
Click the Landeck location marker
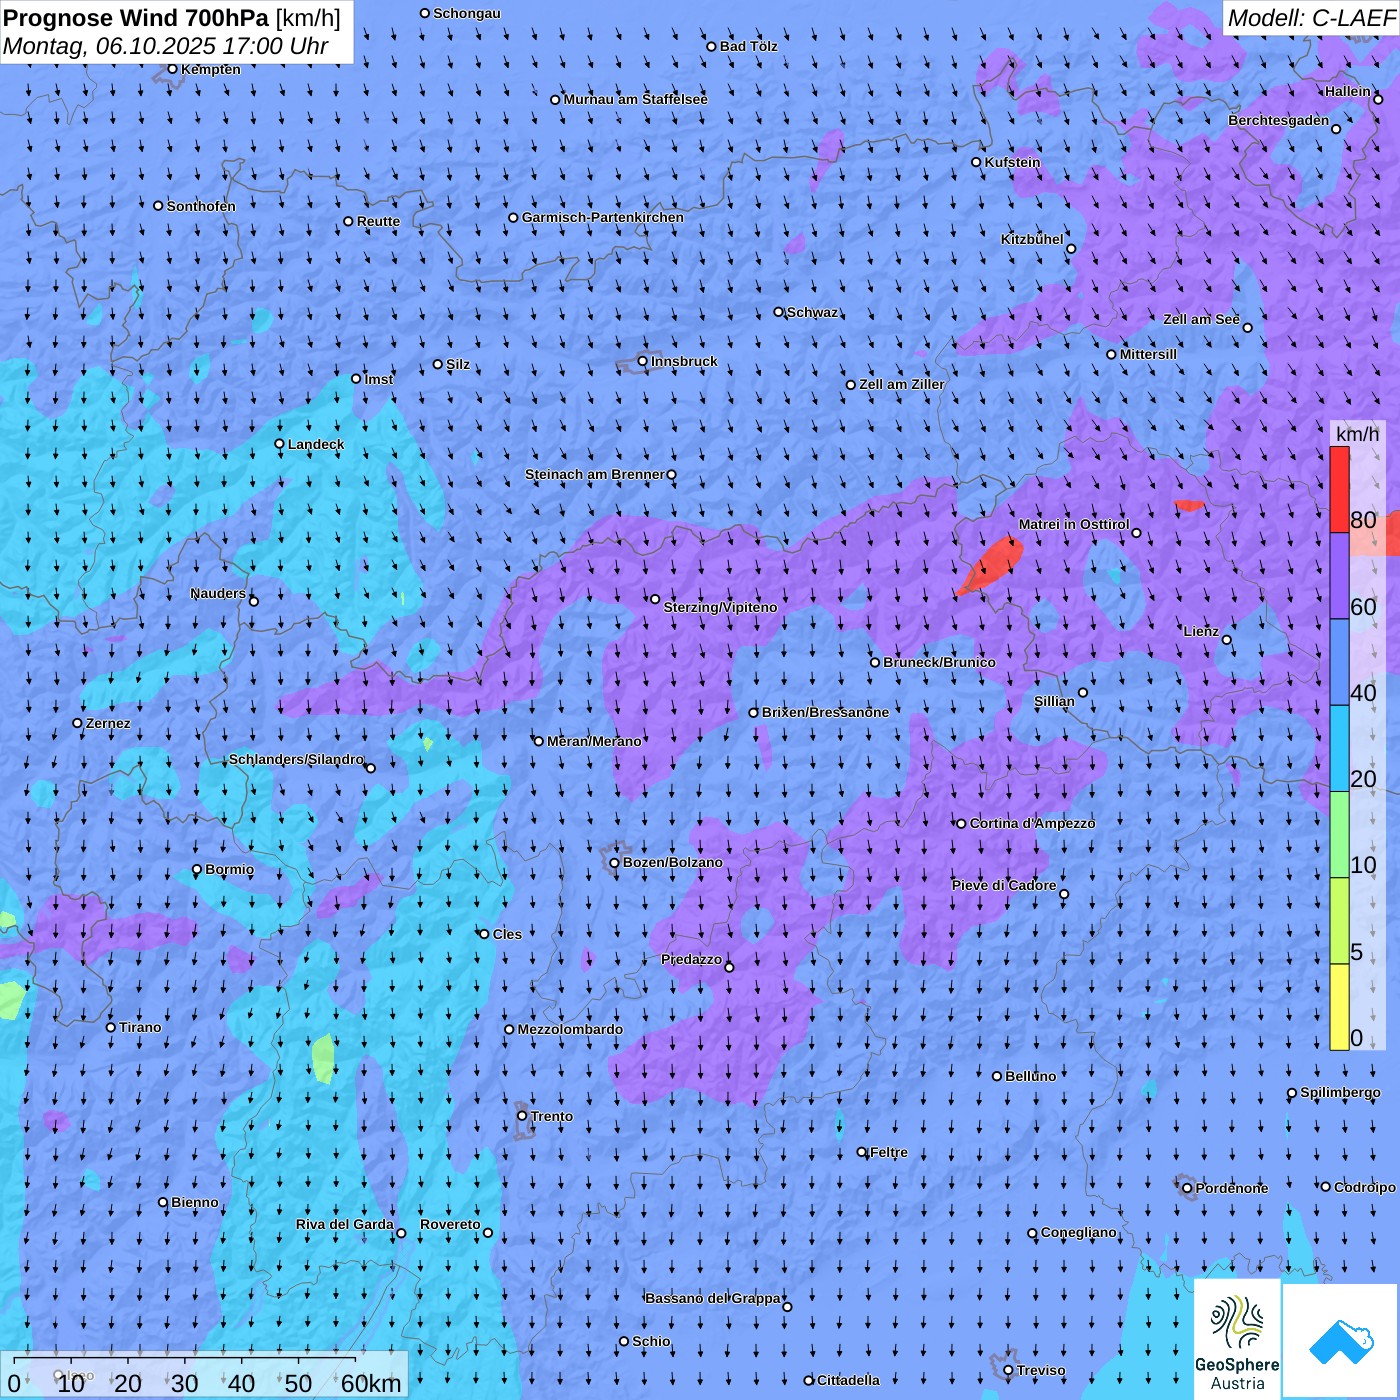[280, 444]
